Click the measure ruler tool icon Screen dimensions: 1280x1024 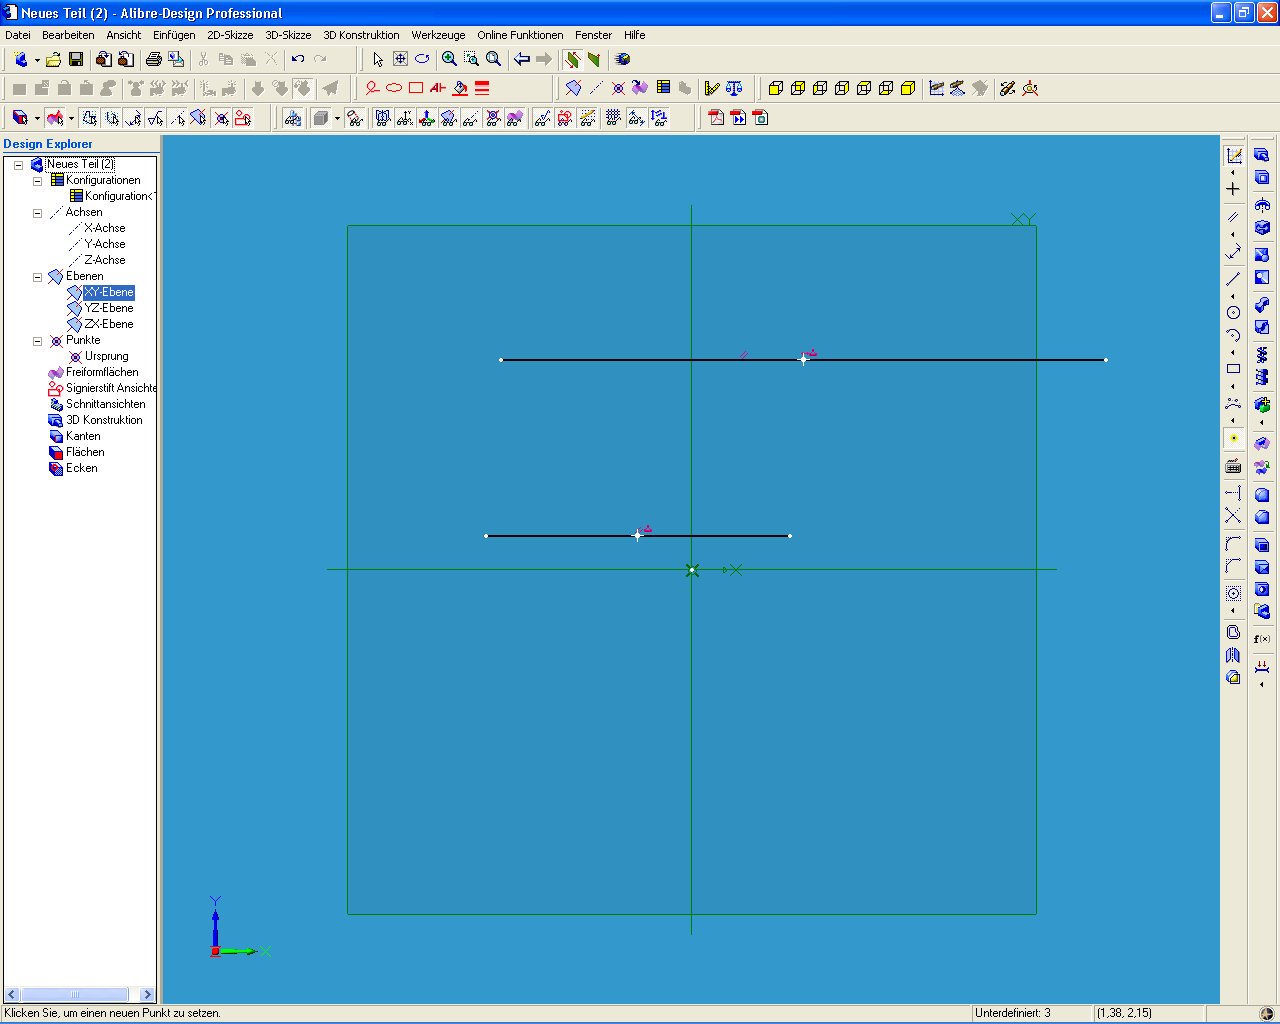712,89
